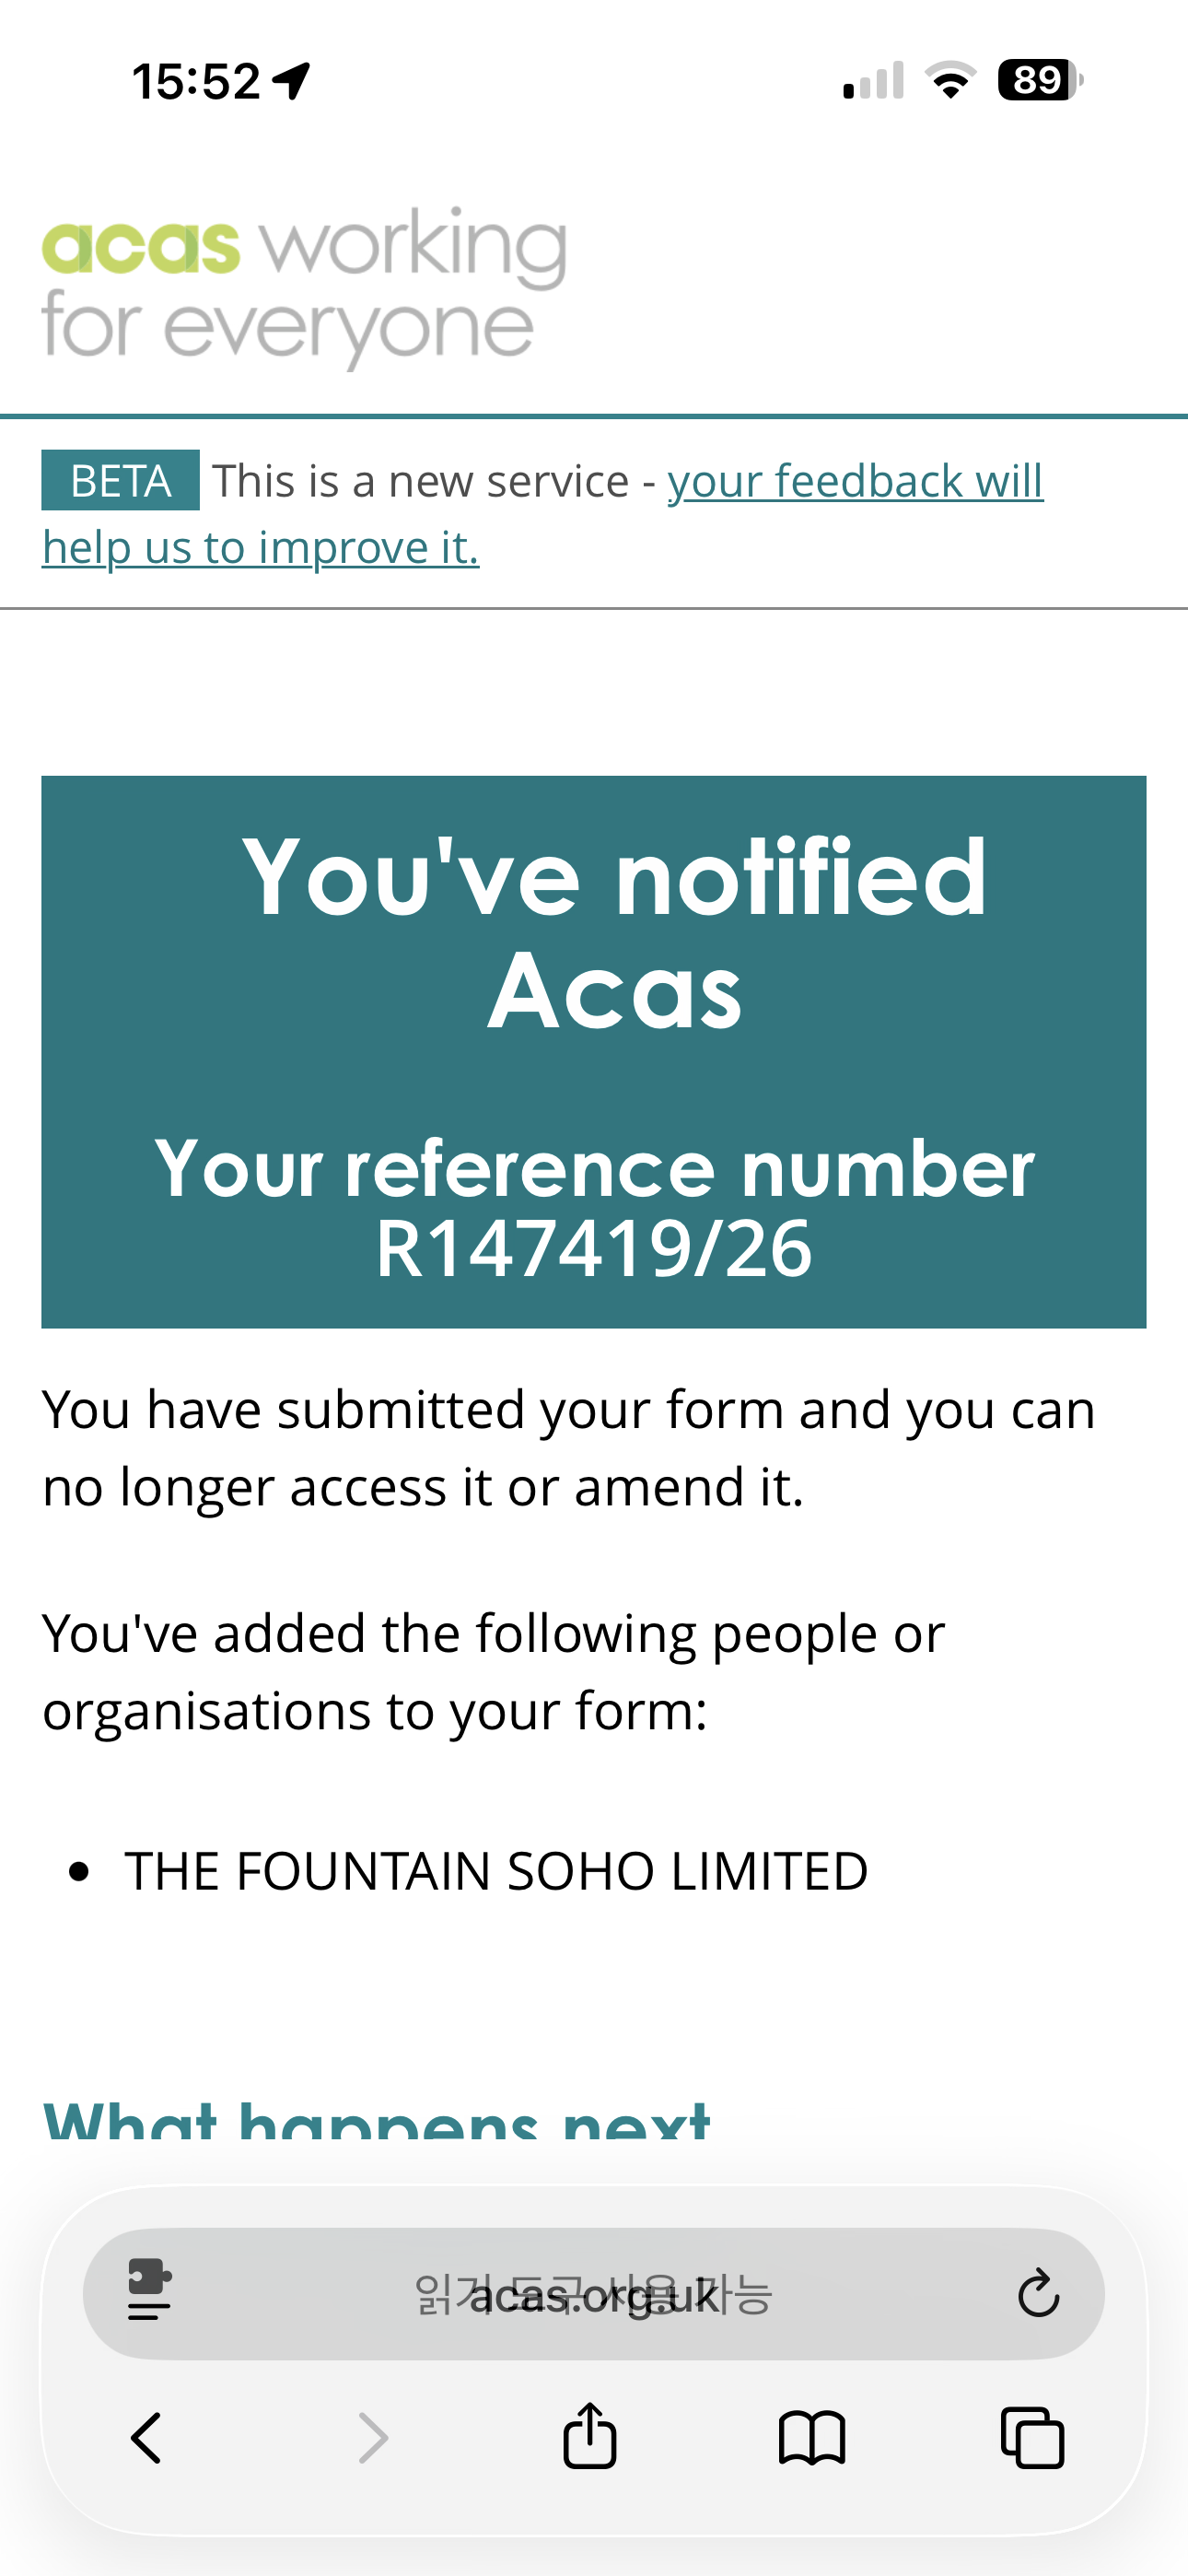Open the feedback link in beta banner
1188x2576 pixels.
(x=854, y=482)
